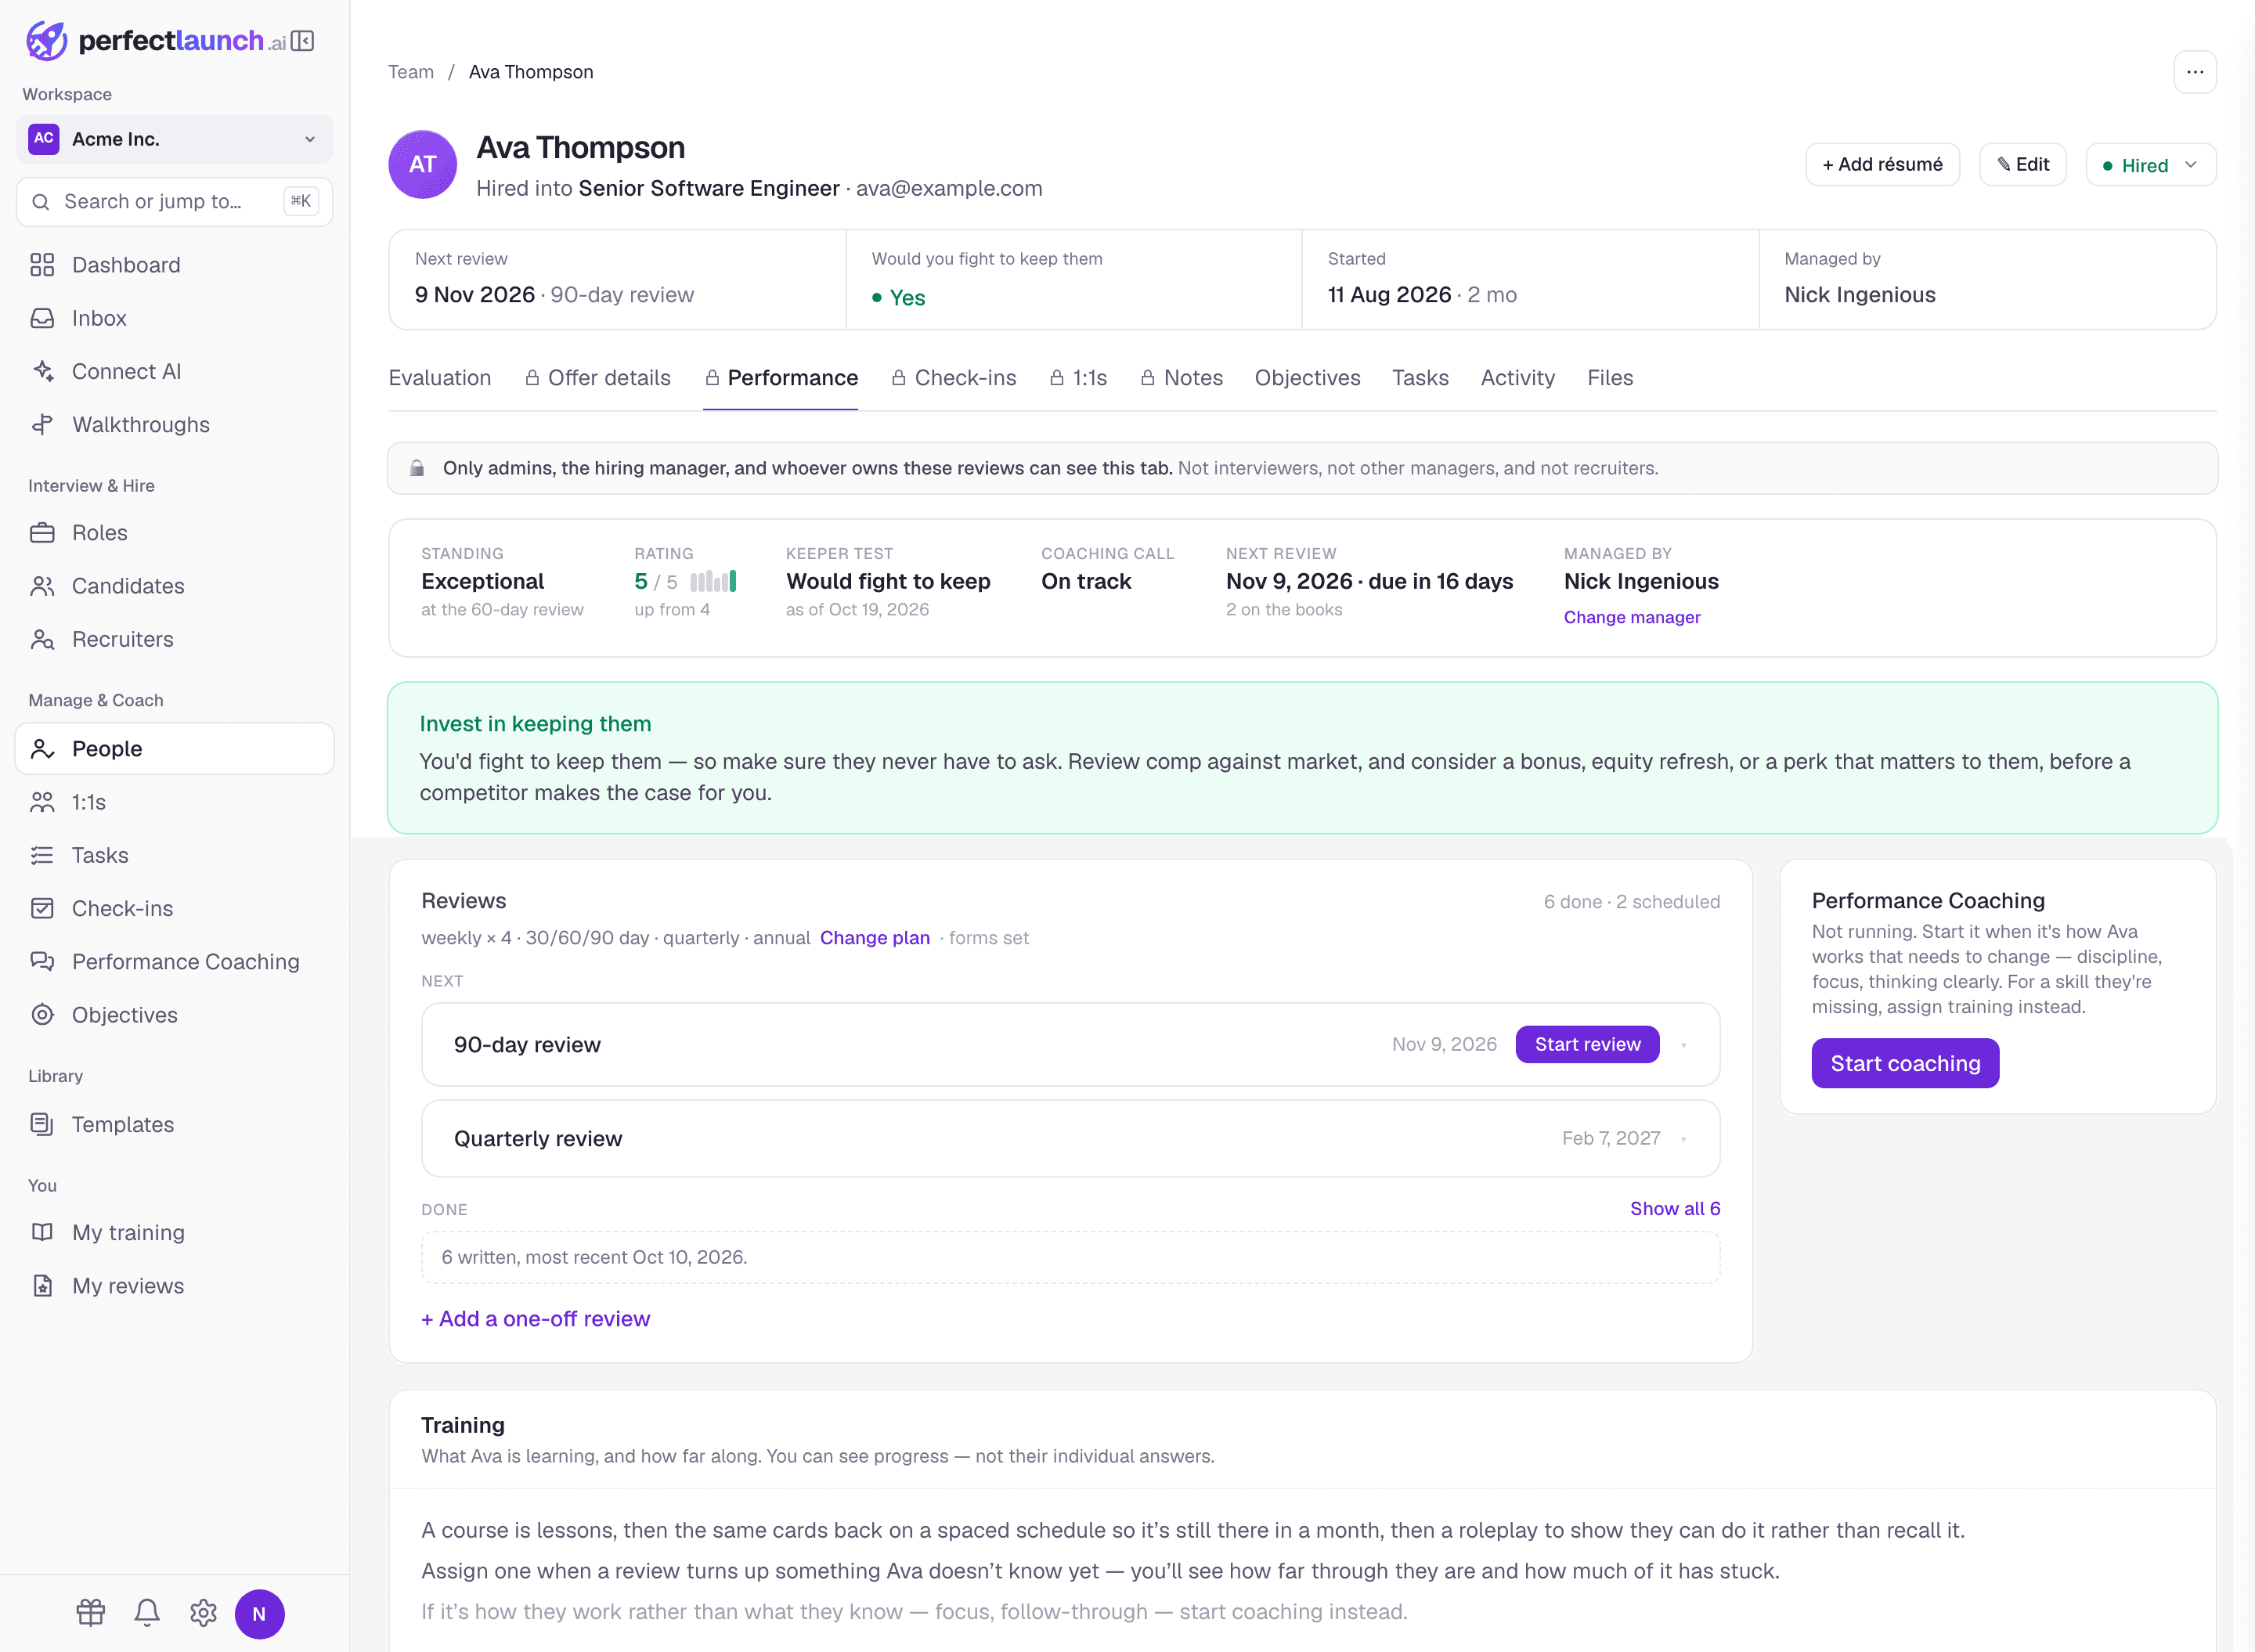Open the user avatar N
The image size is (2255, 1652).
tap(259, 1614)
